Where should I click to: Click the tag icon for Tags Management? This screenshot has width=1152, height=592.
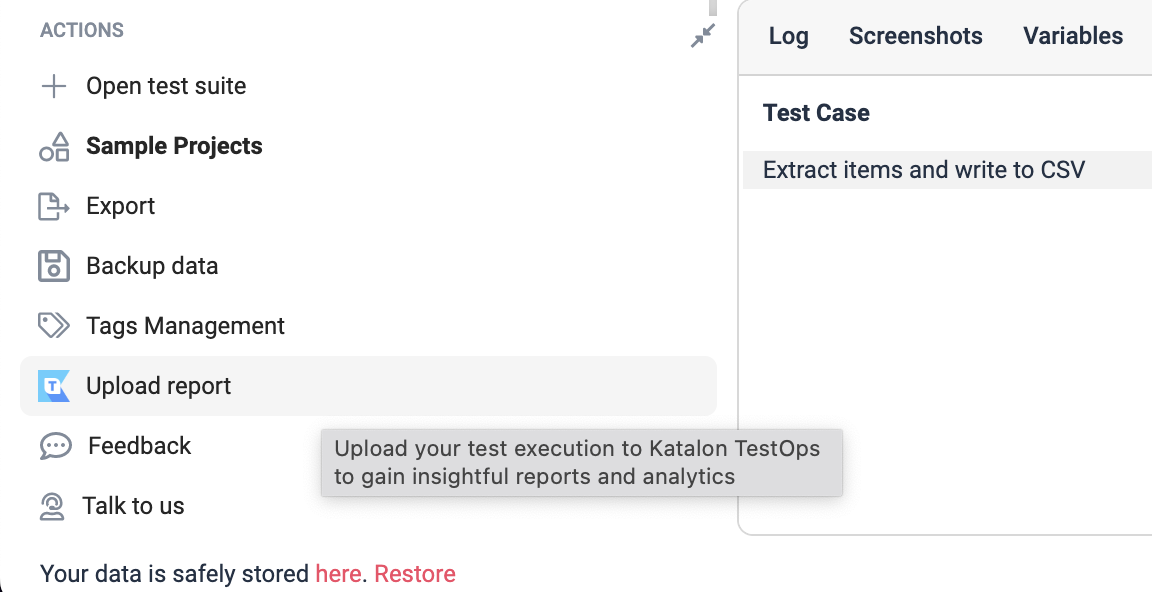54,326
